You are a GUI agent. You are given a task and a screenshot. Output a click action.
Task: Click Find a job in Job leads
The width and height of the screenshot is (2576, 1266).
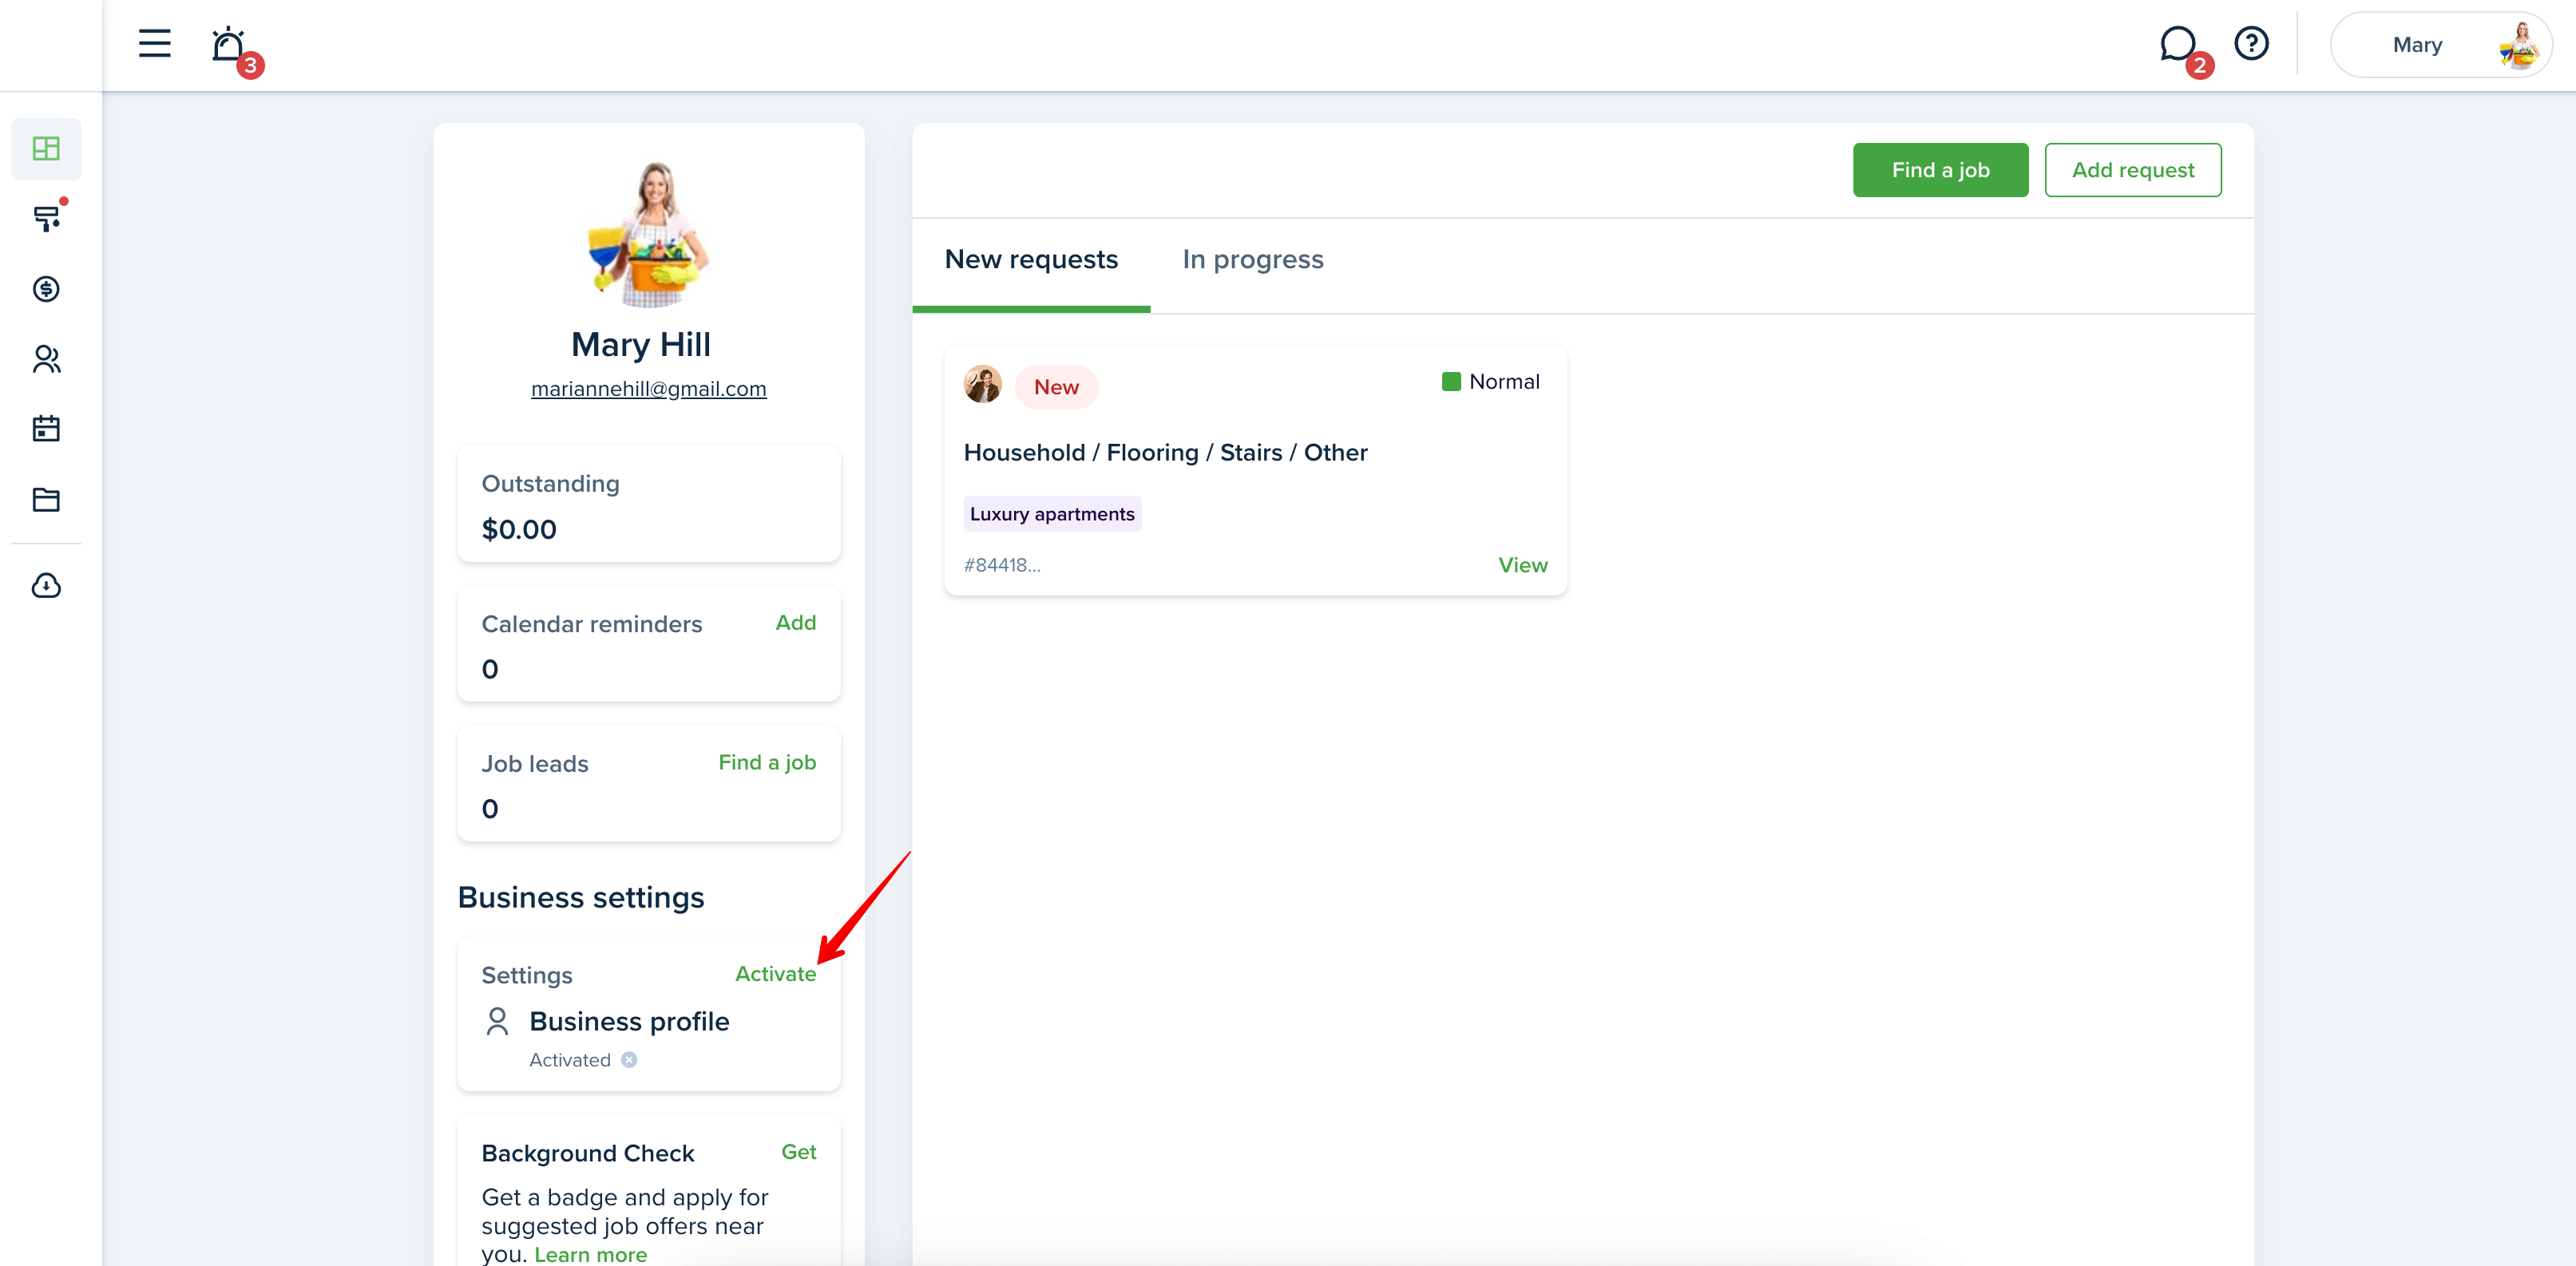click(767, 762)
